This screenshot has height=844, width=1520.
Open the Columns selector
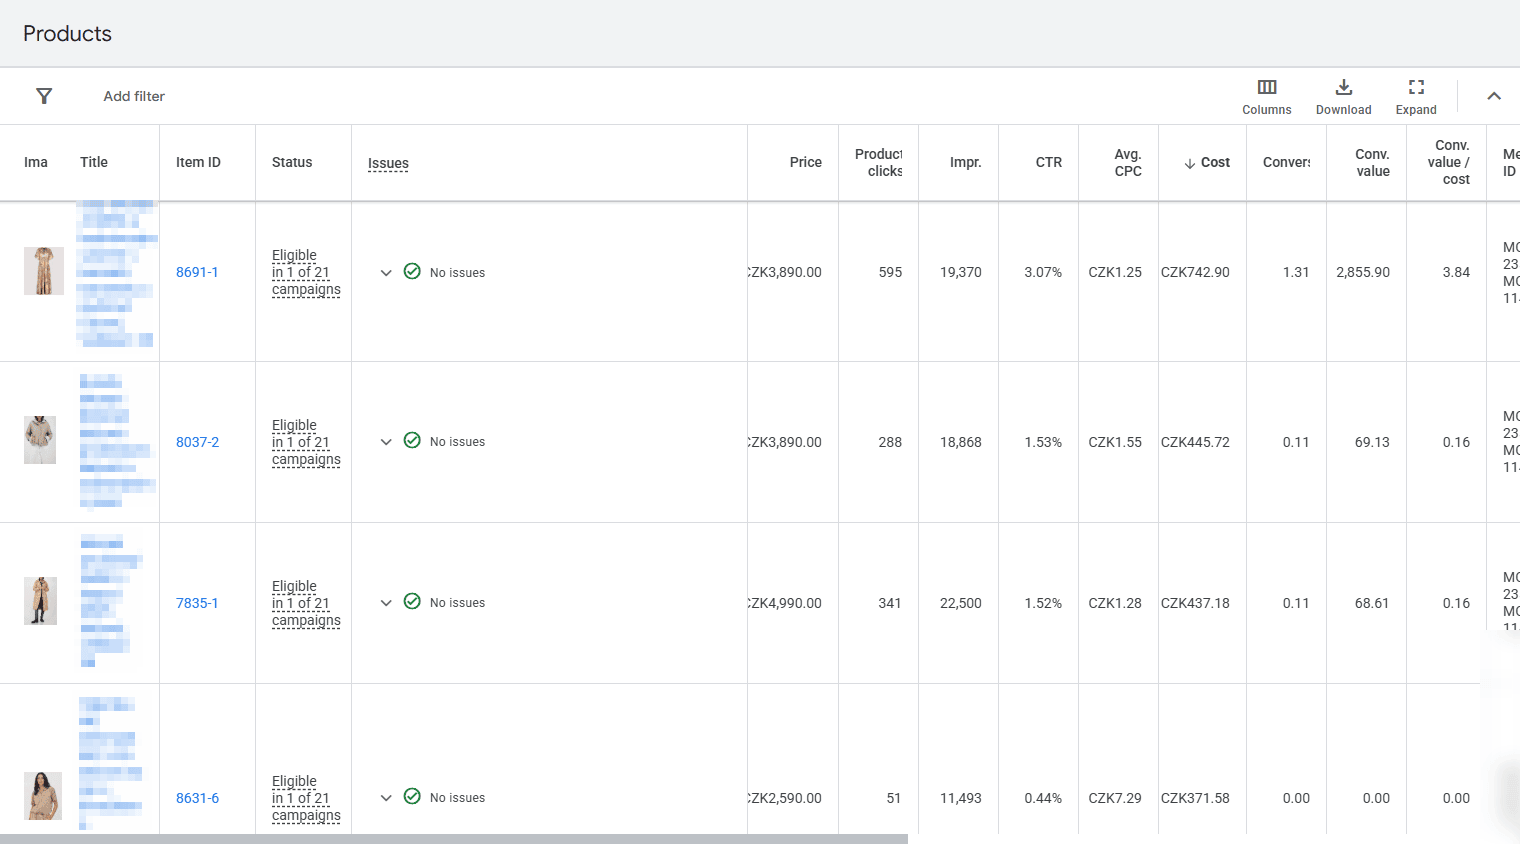pos(1267,97)
